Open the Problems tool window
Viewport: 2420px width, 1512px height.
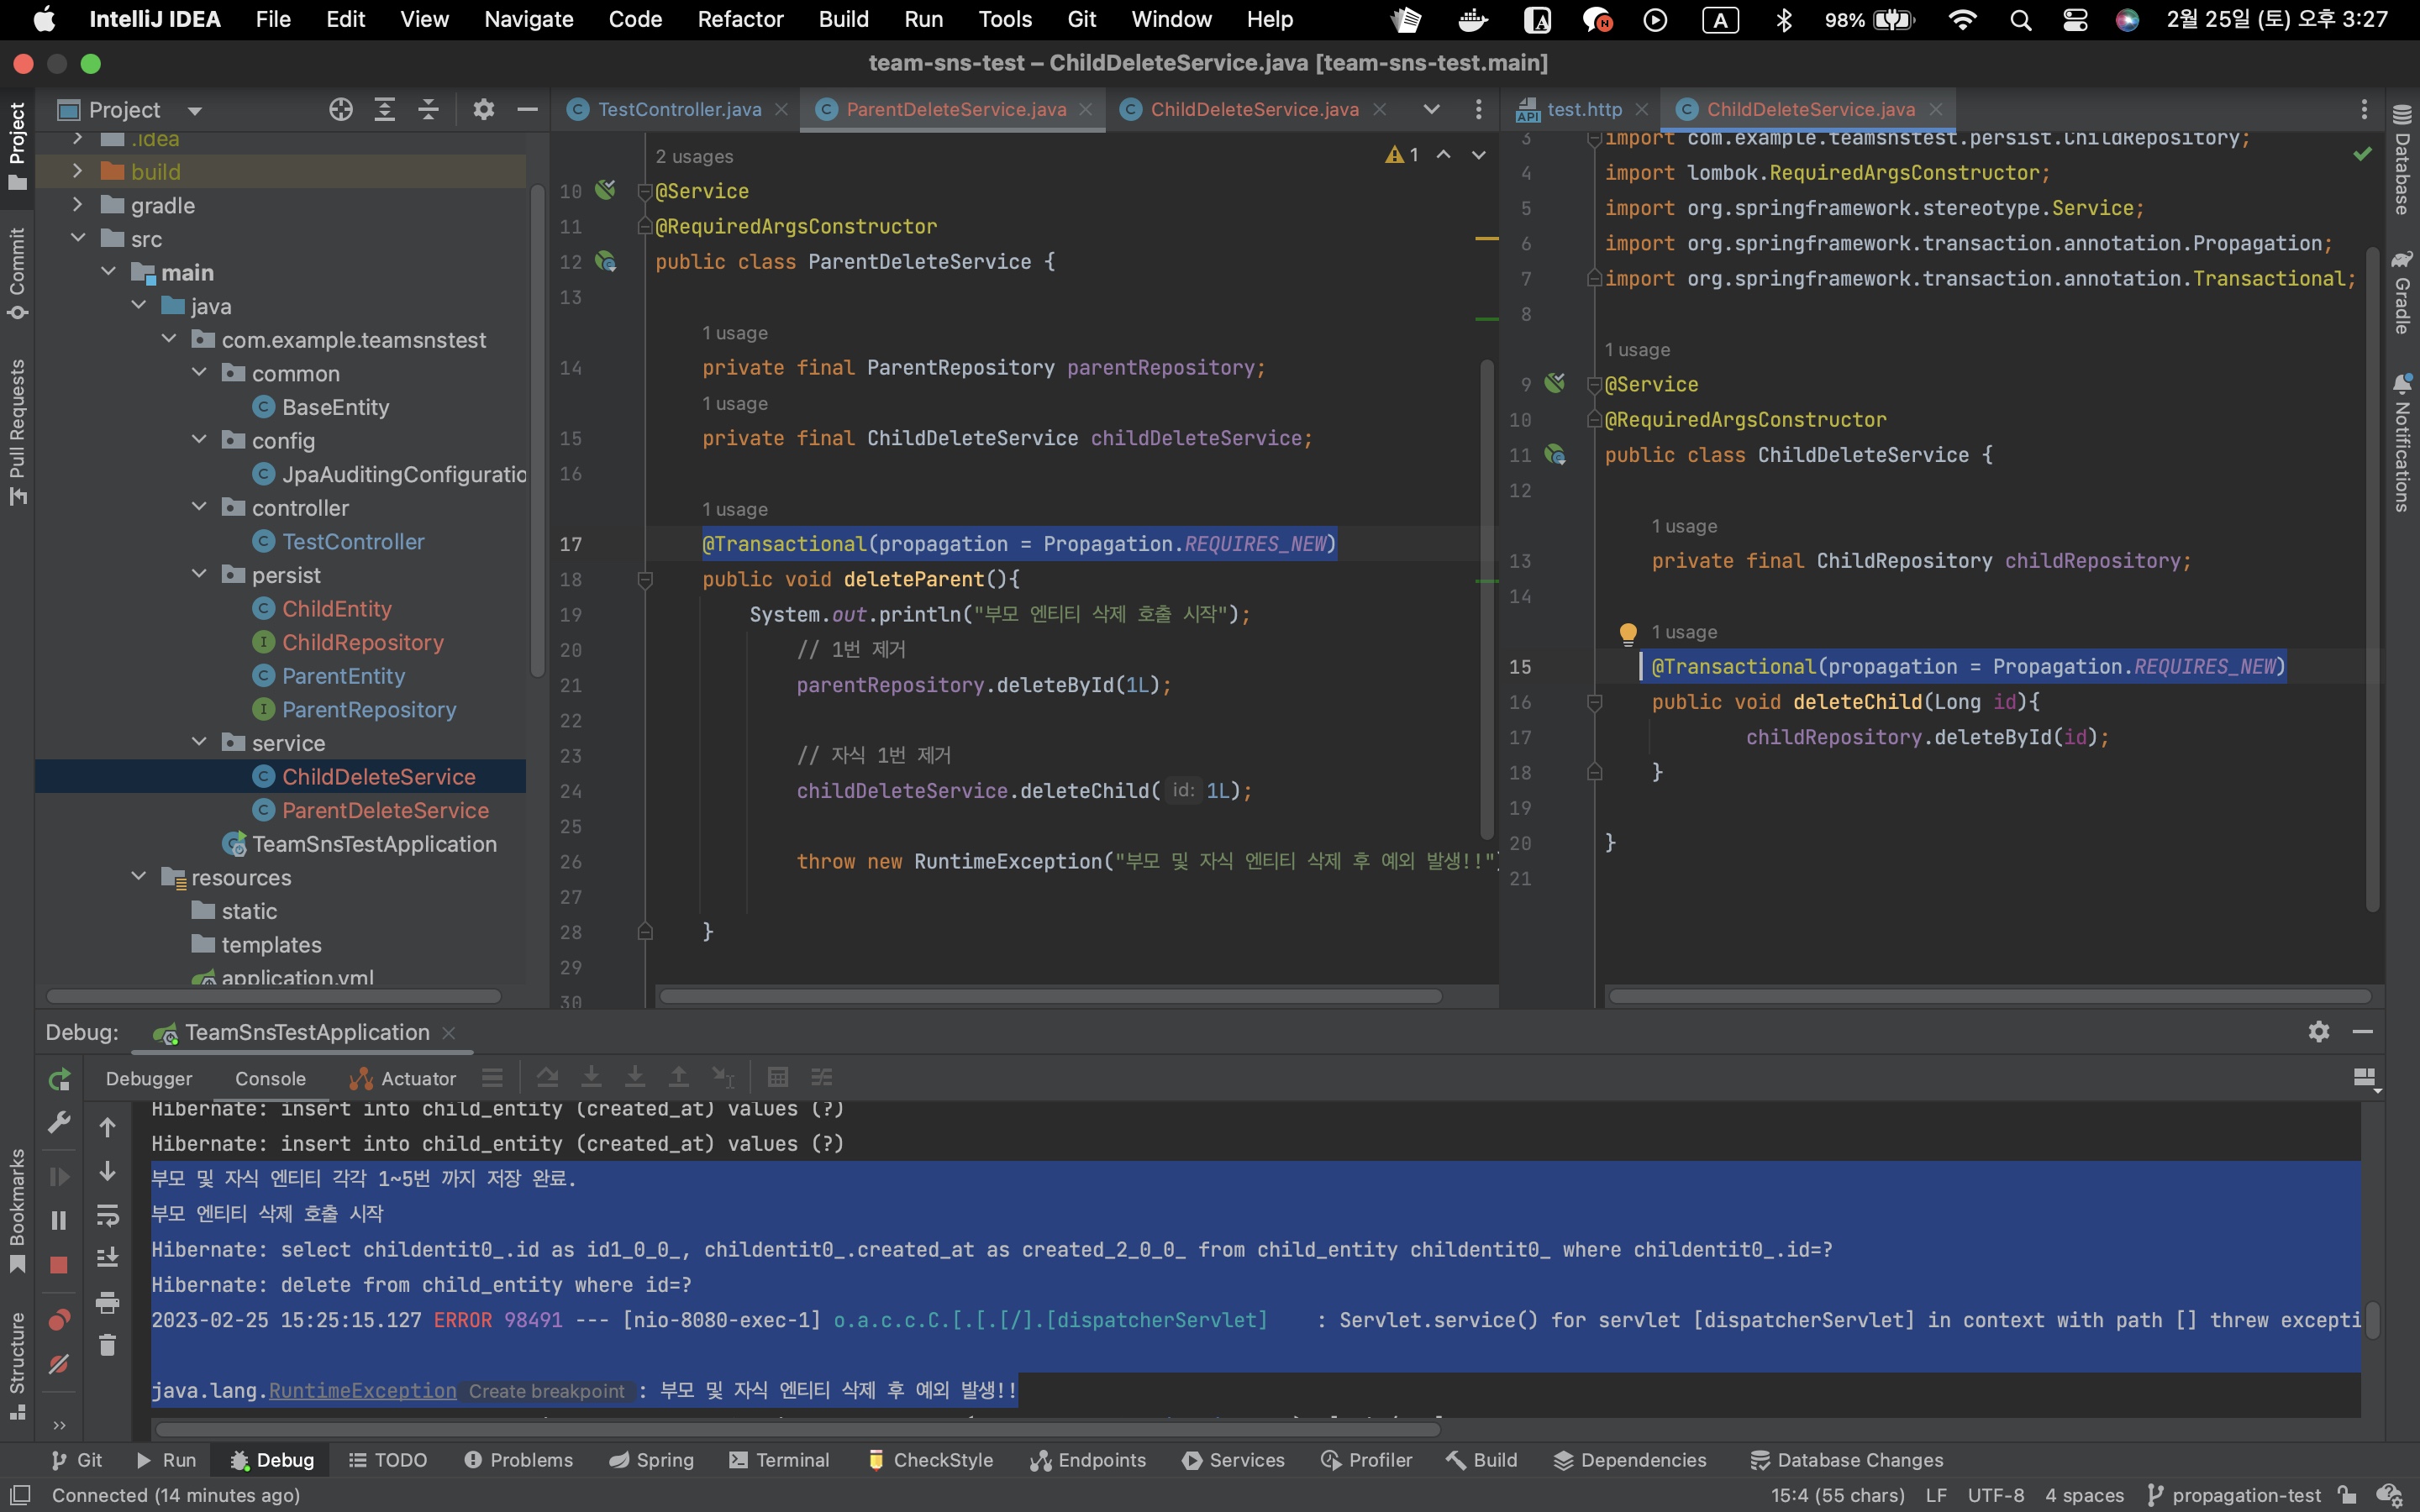click(x=518, y=1460)
